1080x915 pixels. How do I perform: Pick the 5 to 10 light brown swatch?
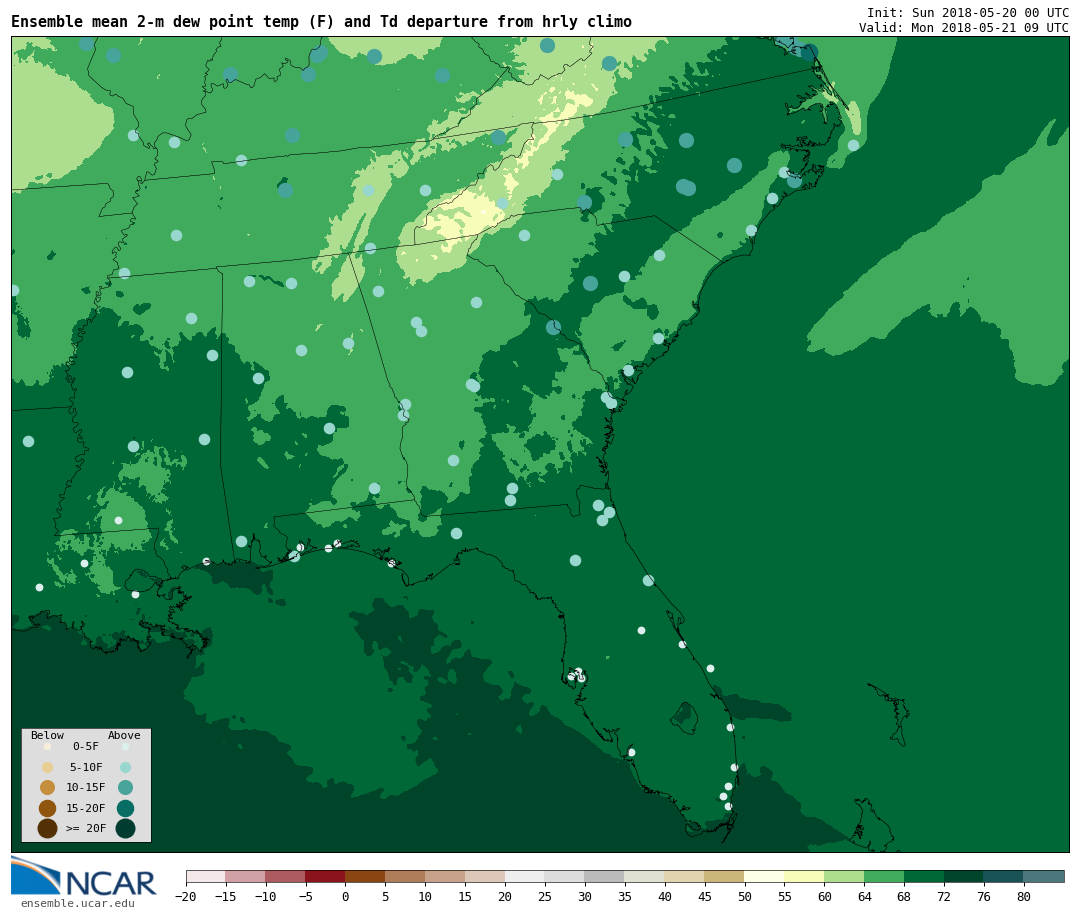pyautogui.click(x=405, y=877)
